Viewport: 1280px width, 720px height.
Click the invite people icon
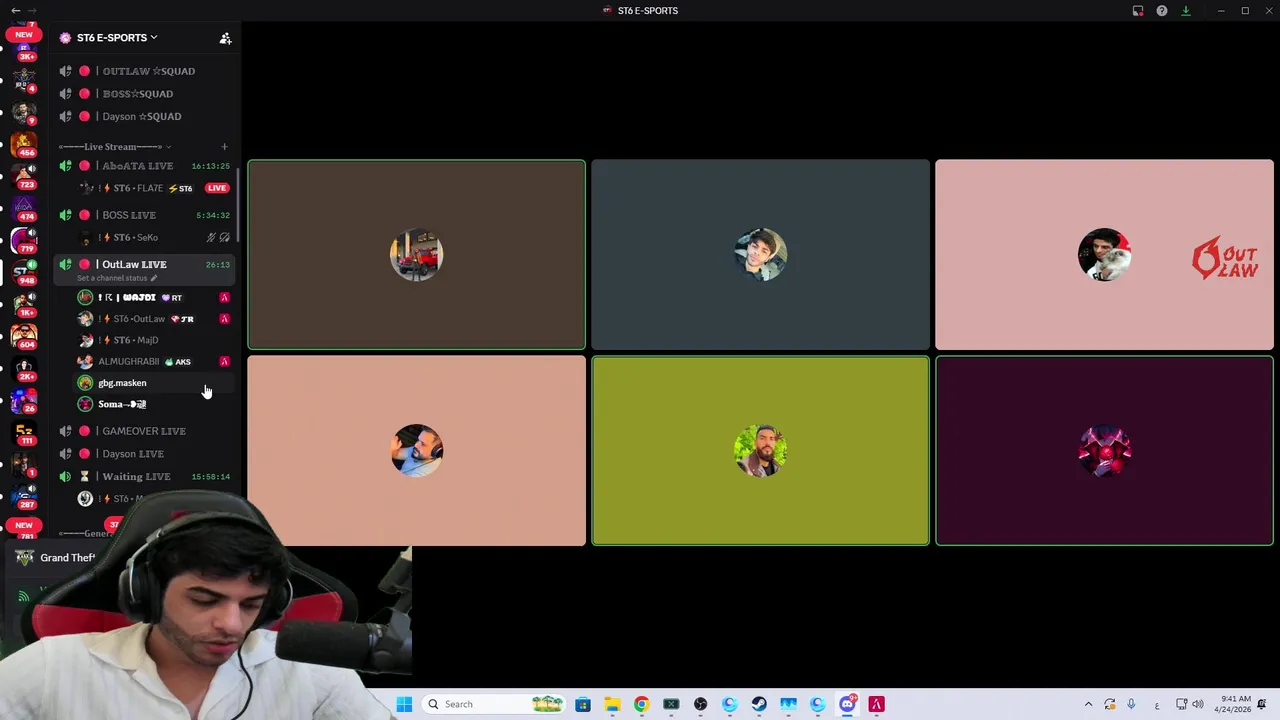(x=225, y=38)
